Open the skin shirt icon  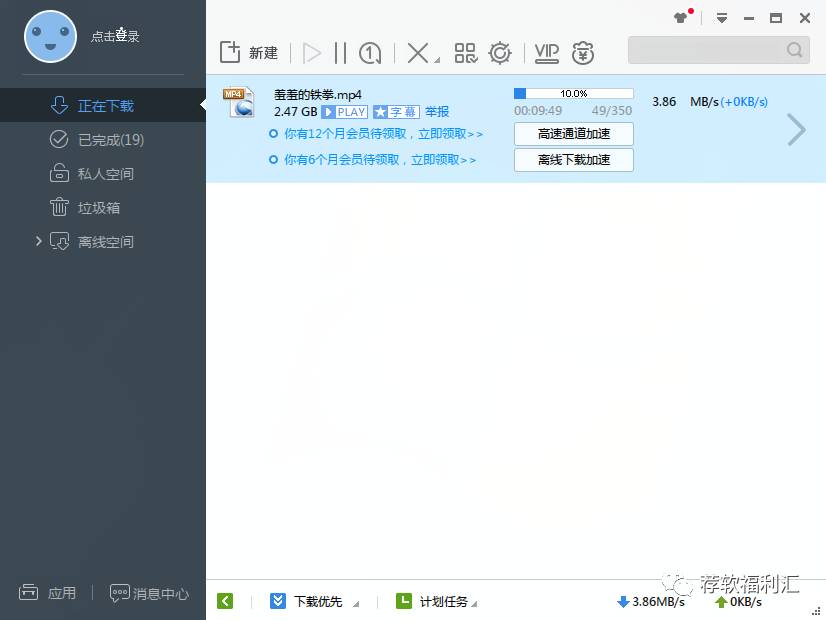coord(681,18)
